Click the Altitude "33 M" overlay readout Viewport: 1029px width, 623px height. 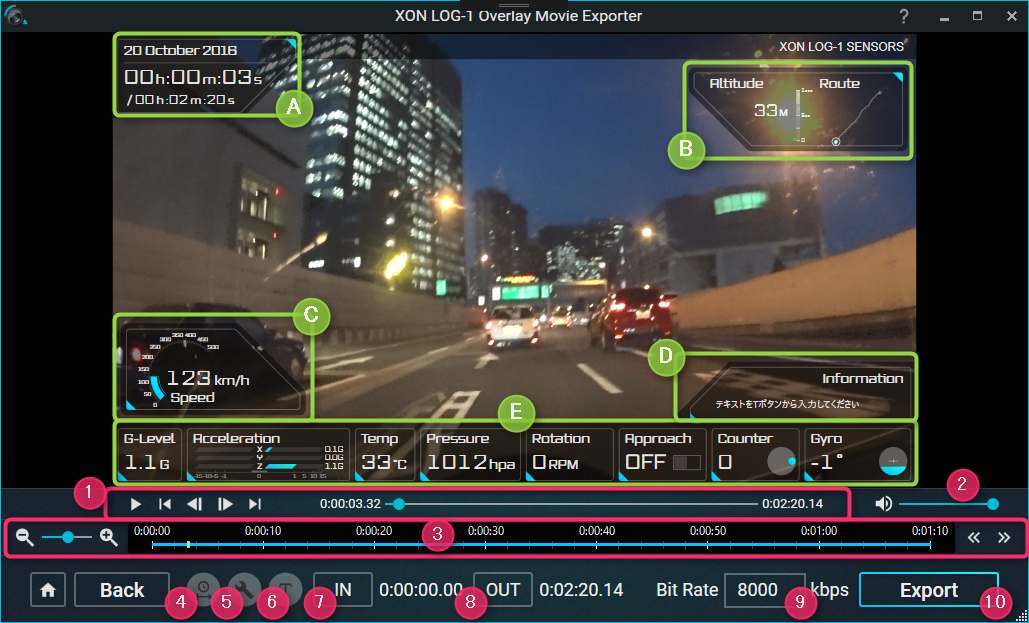[x=770, y=110]
